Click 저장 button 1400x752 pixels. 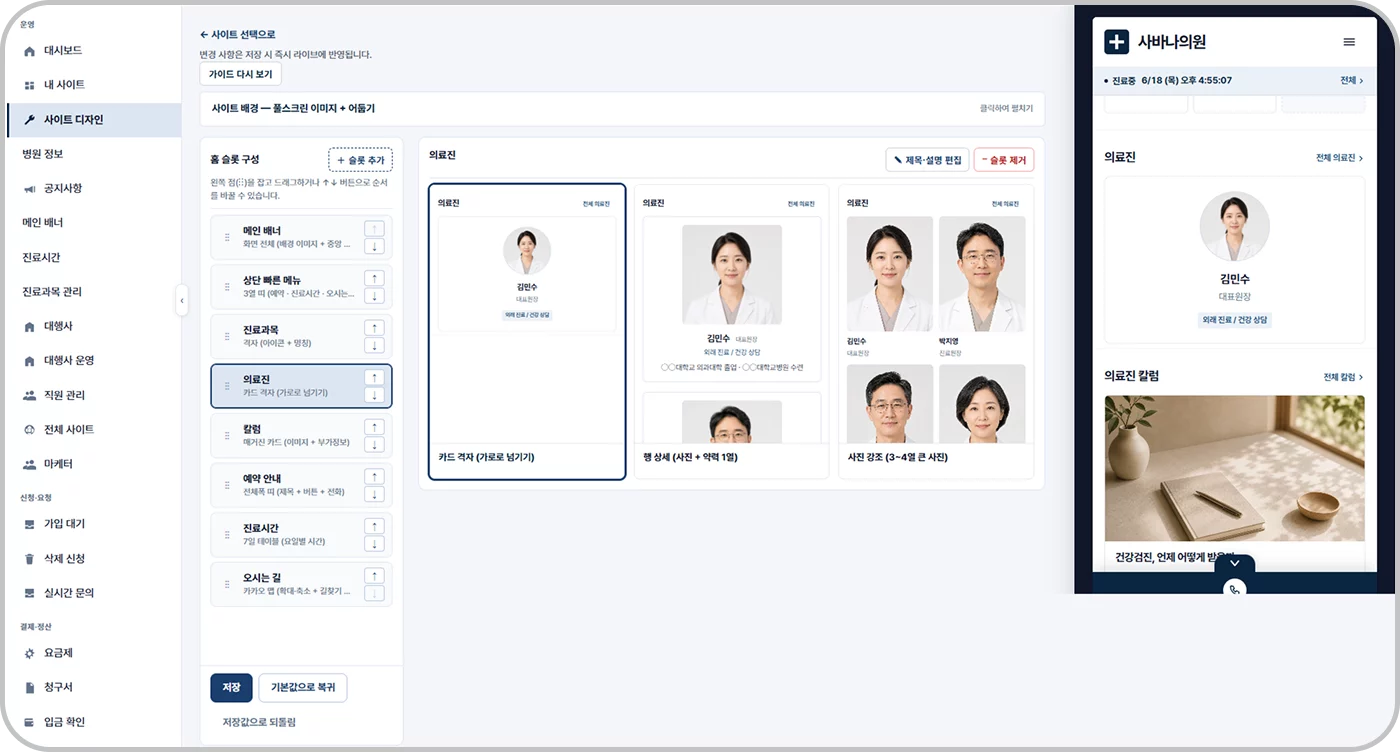click(231, 688)
